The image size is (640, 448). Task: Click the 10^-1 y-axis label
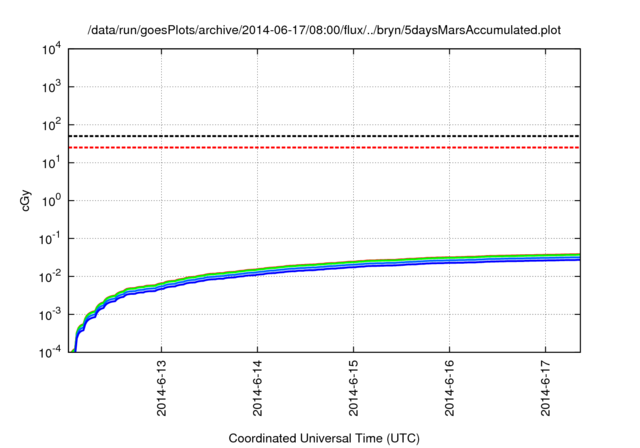50,240
